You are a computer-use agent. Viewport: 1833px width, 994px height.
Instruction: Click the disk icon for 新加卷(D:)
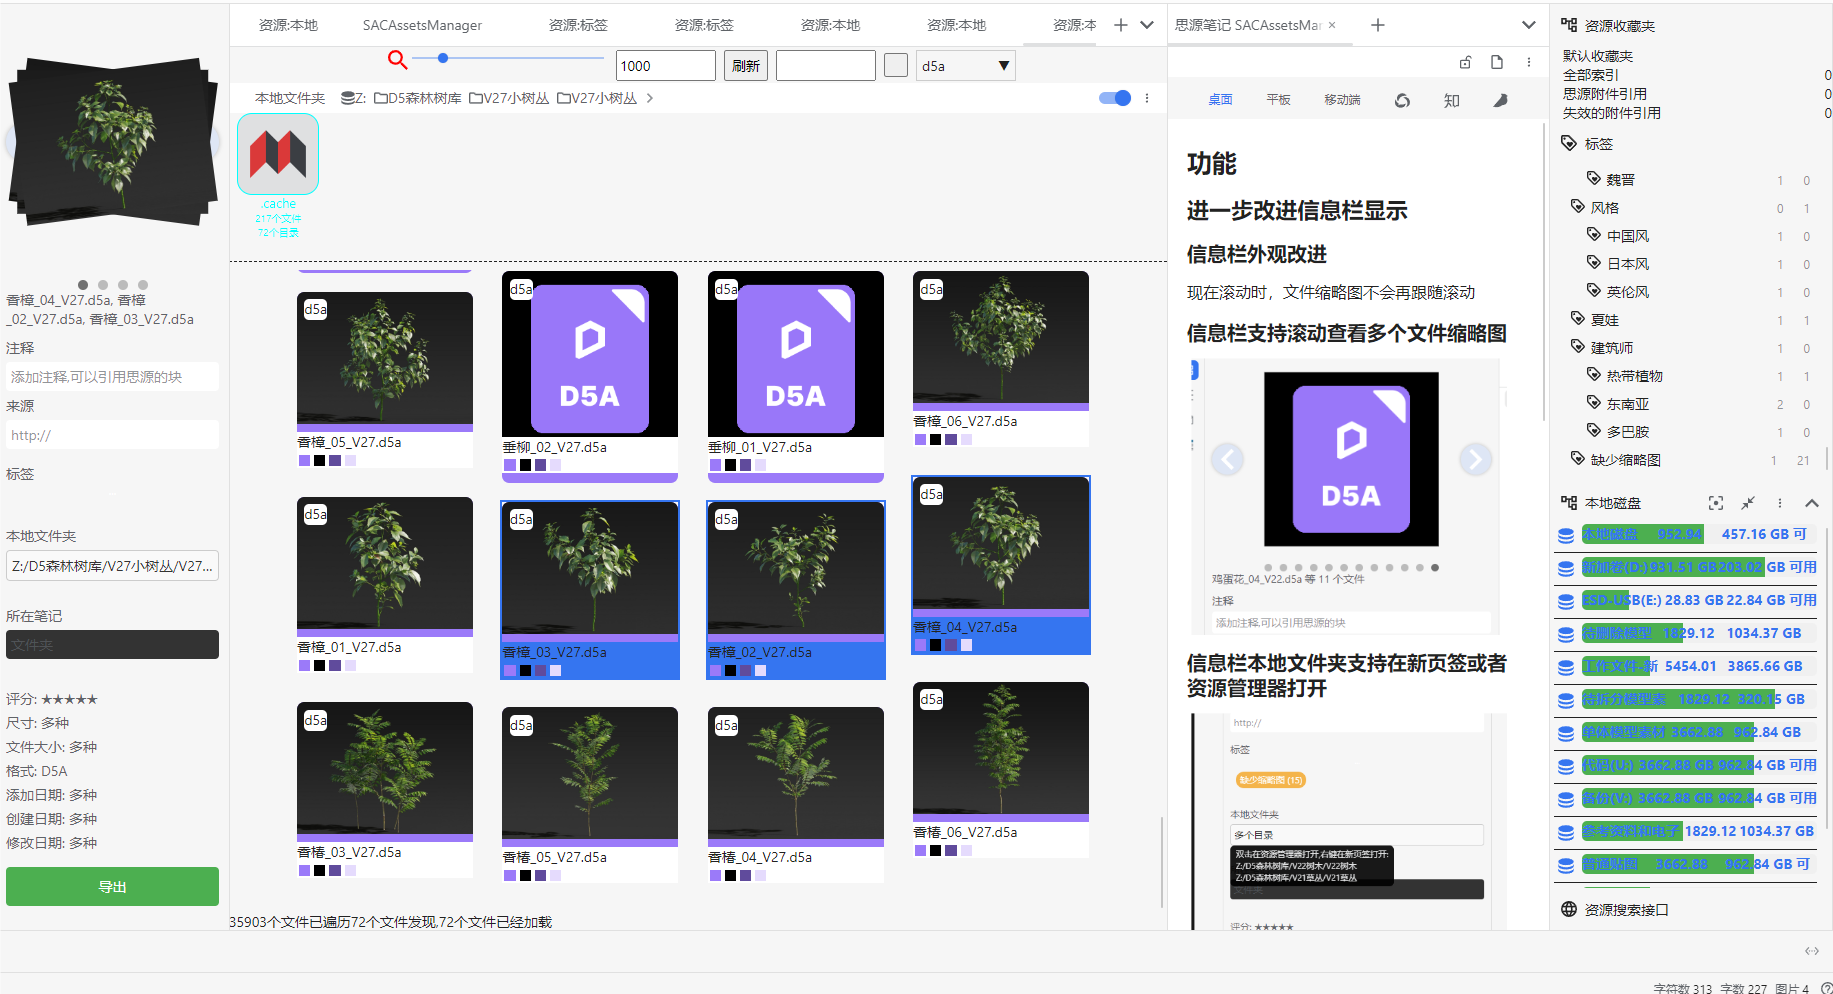click(x=1566, y=568)
